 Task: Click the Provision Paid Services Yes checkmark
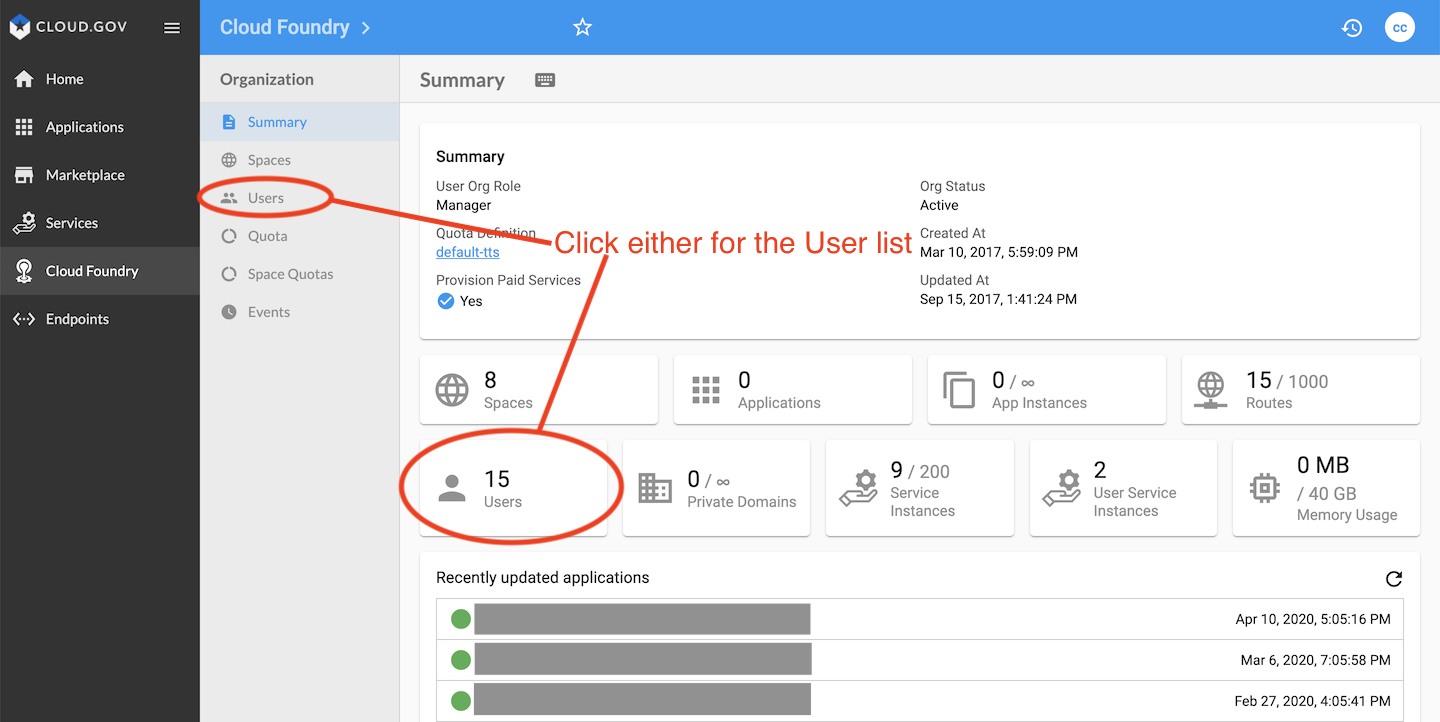(x=446, y=301)
